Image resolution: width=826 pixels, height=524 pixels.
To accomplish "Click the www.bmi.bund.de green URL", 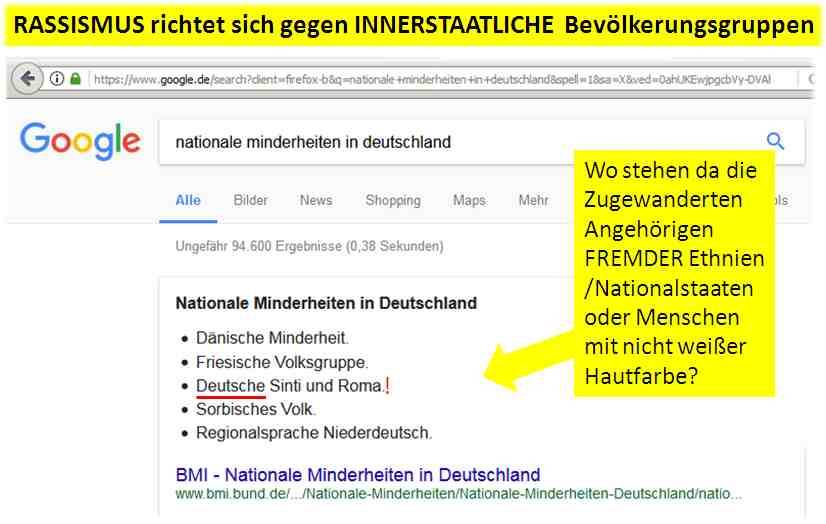I will (458, 494).
